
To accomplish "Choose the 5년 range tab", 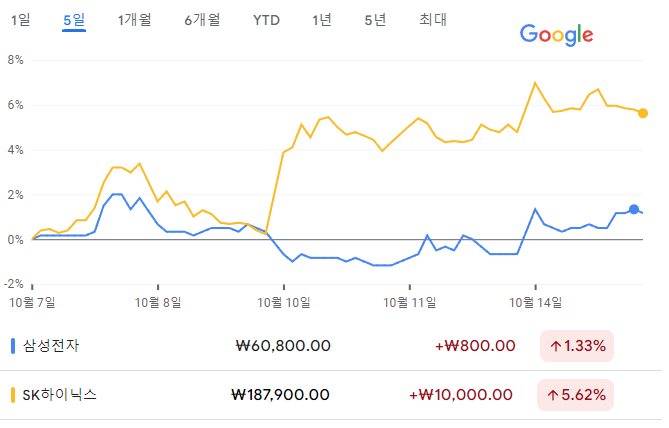I will [x=375, y=20].
